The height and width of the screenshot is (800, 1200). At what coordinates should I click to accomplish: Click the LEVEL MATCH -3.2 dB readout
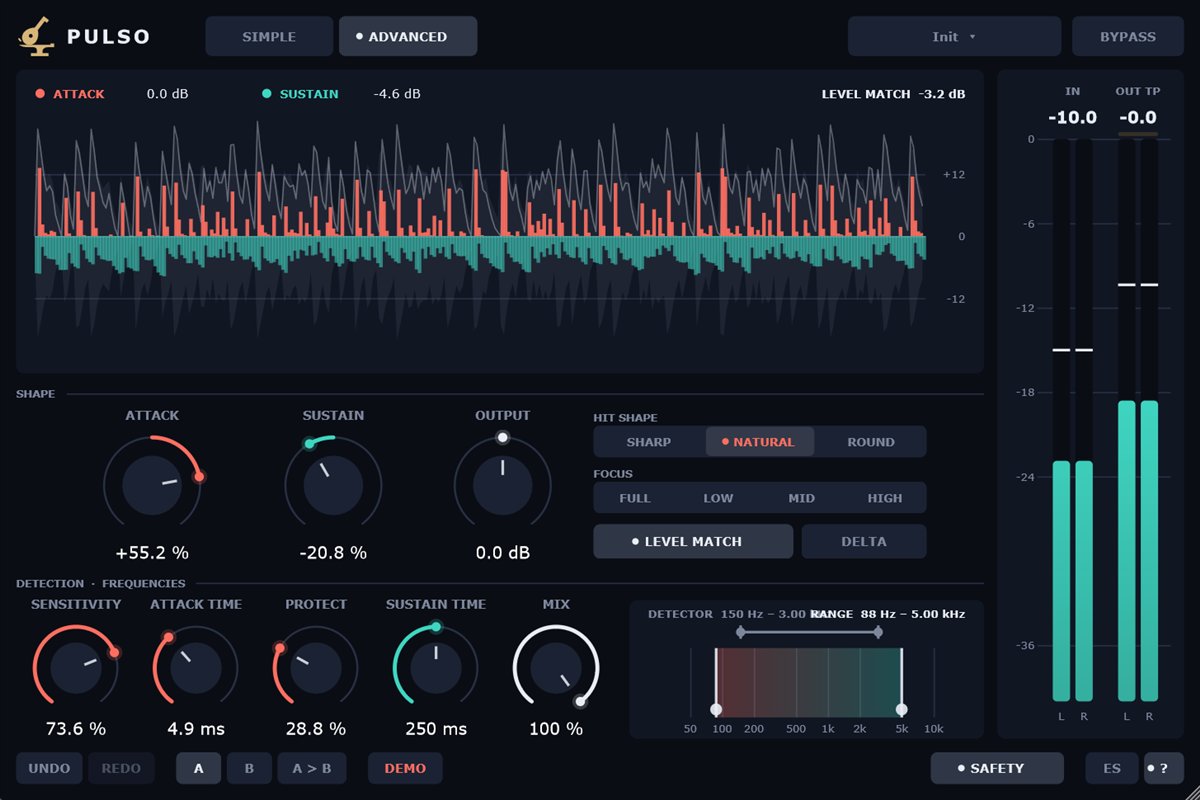click(893, 94)
